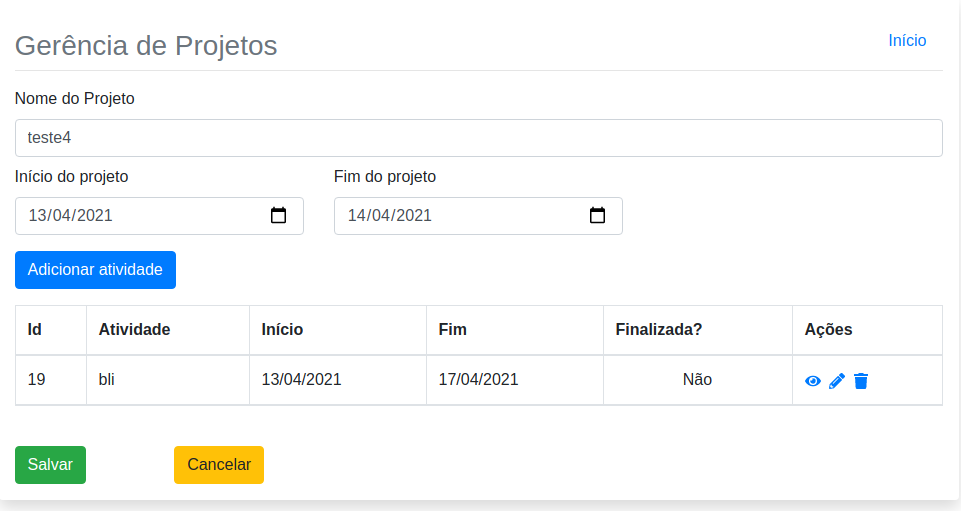Select start date 13/04/2021 in table row
Image resolution: width=961 pixels, height=511 pixels.
point(302,380)
